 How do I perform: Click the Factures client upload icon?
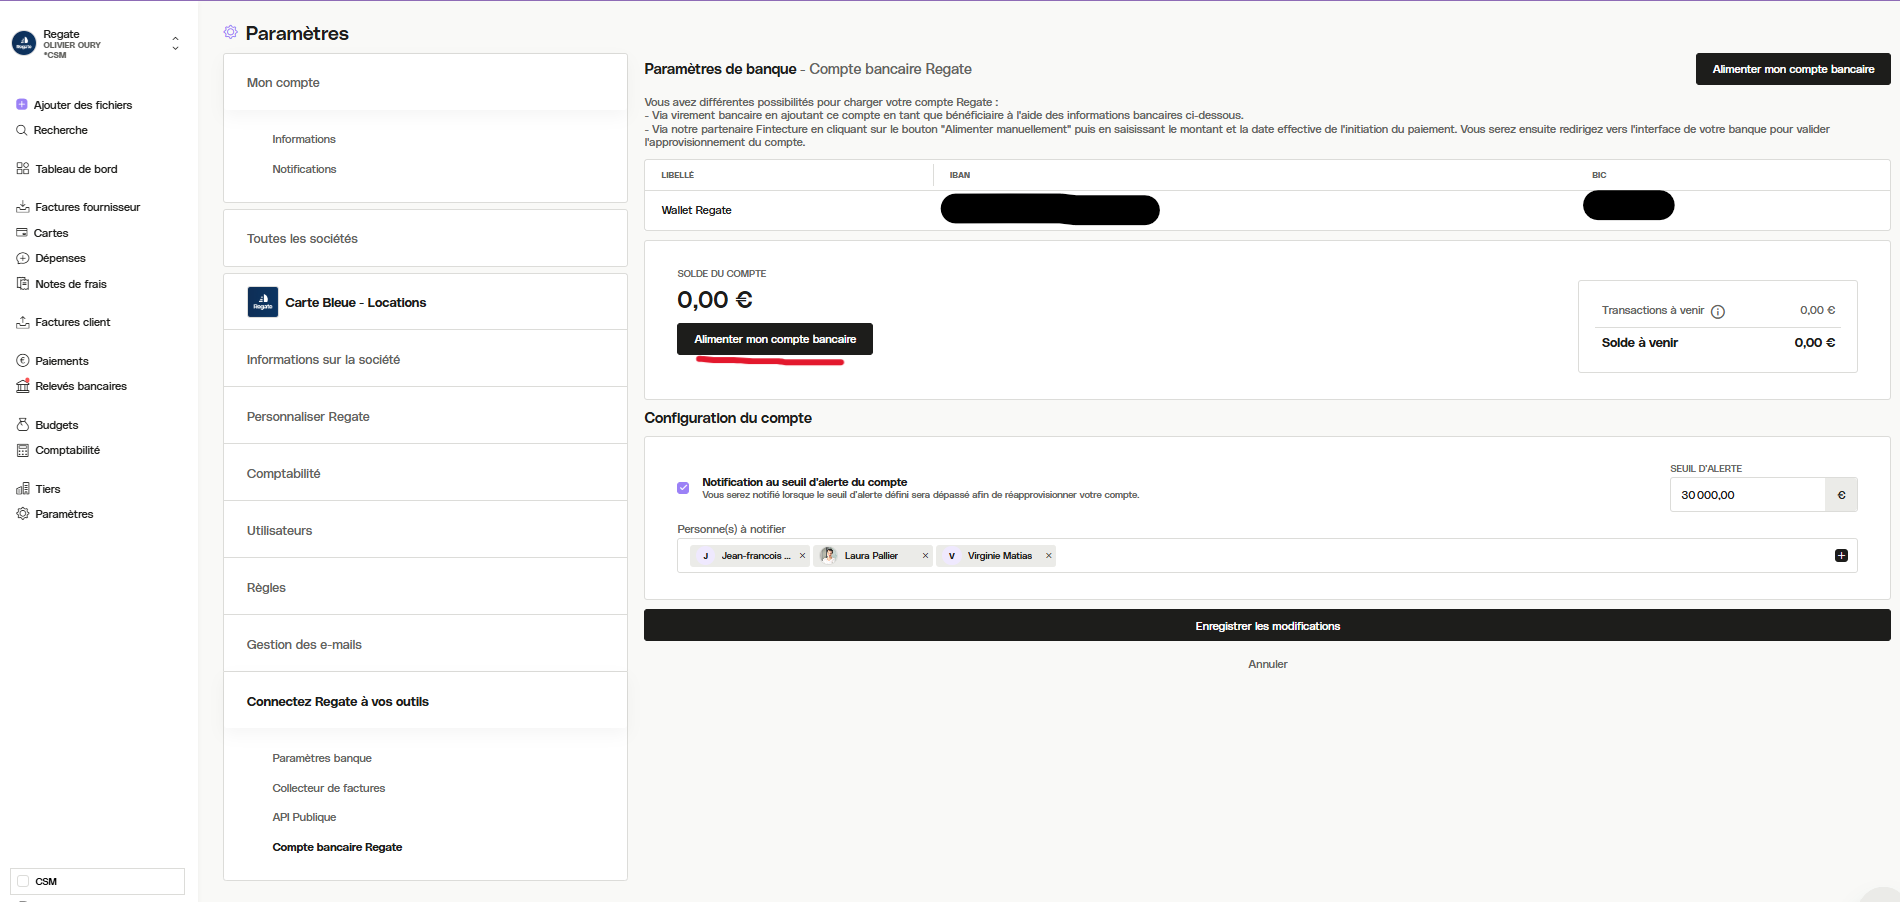coord(22,322)
